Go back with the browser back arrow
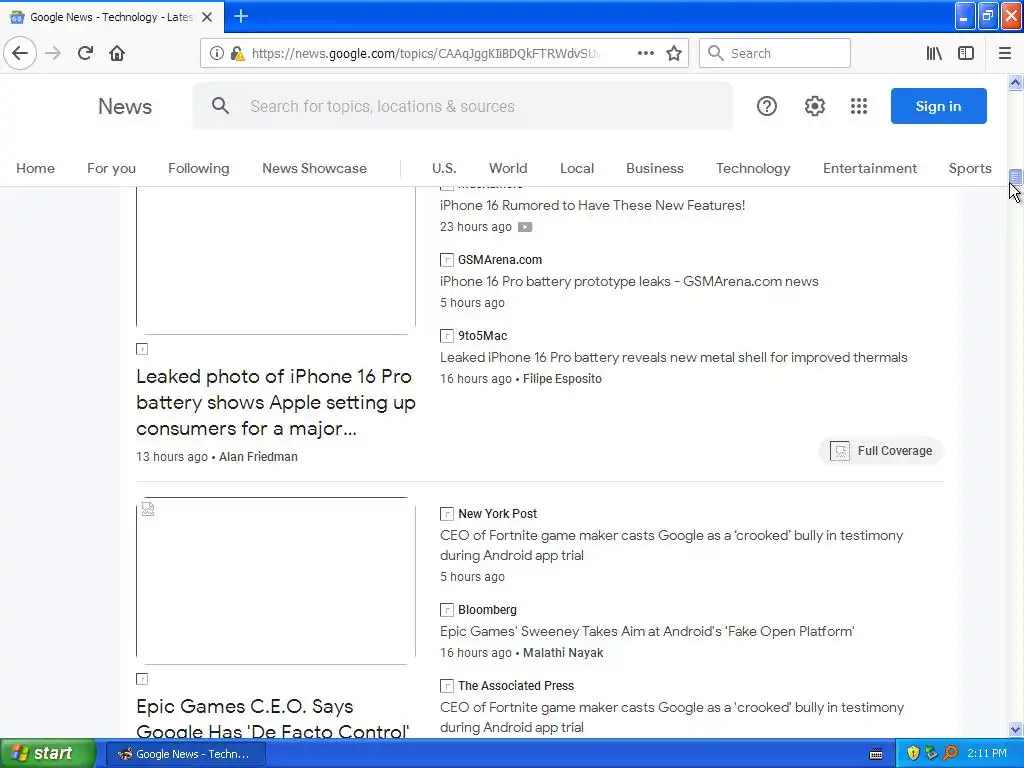The image size is (1024, 768). [x=20, y=53]
